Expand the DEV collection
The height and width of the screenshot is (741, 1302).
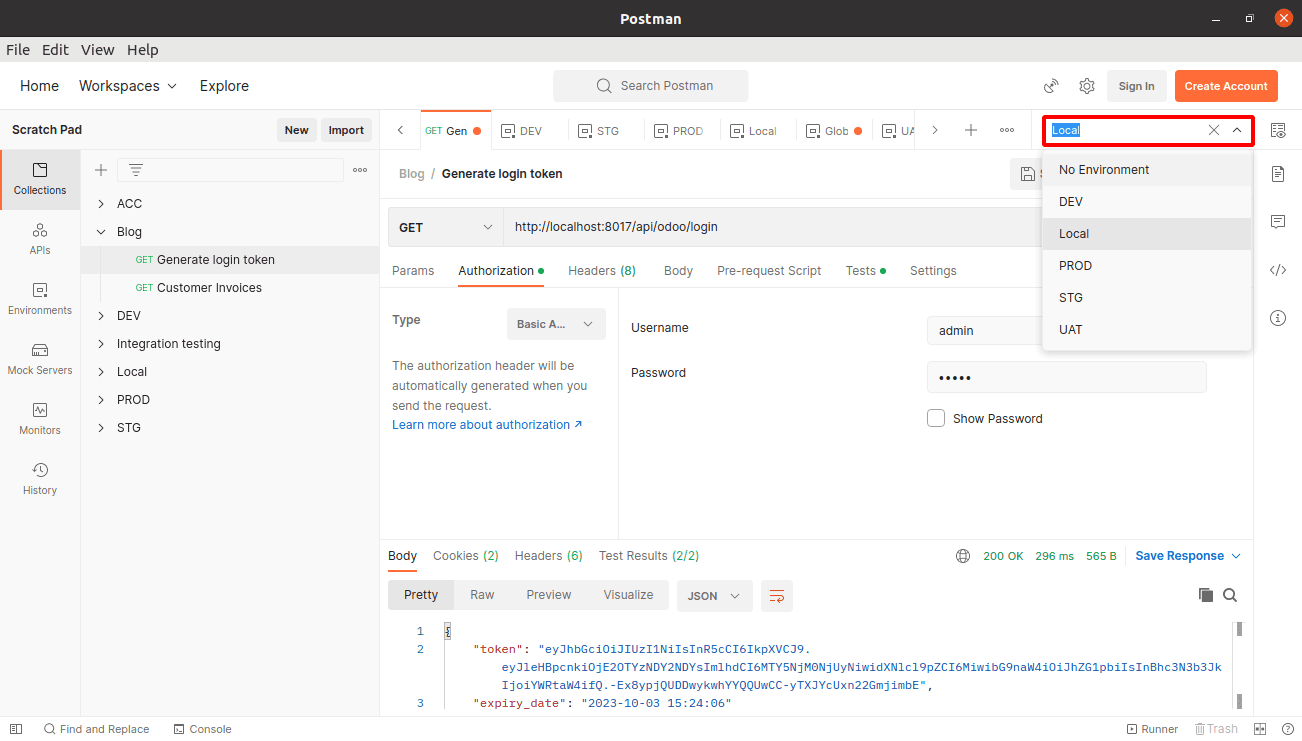point(101,315)
